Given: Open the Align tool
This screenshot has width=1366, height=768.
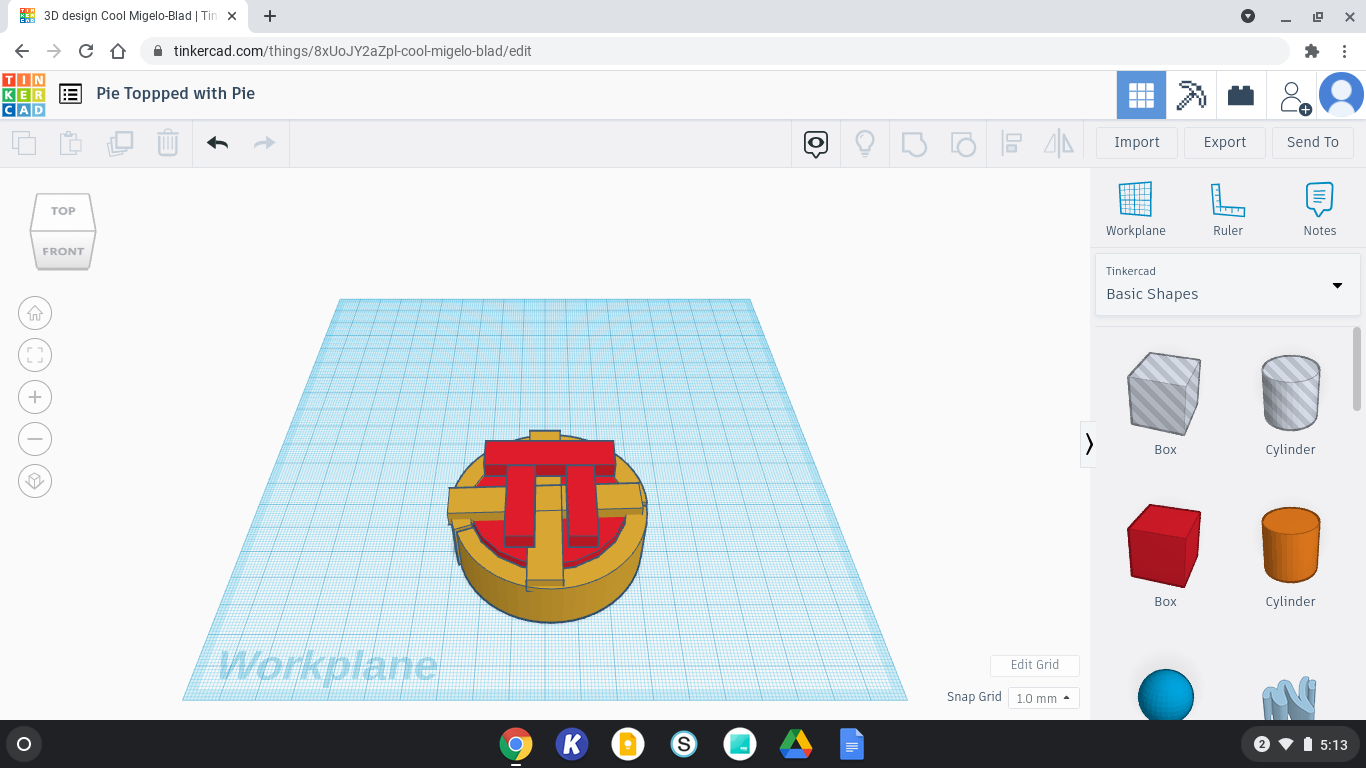Looking at the screenshot, I should pyautogui.click(x=1010, y=143).
